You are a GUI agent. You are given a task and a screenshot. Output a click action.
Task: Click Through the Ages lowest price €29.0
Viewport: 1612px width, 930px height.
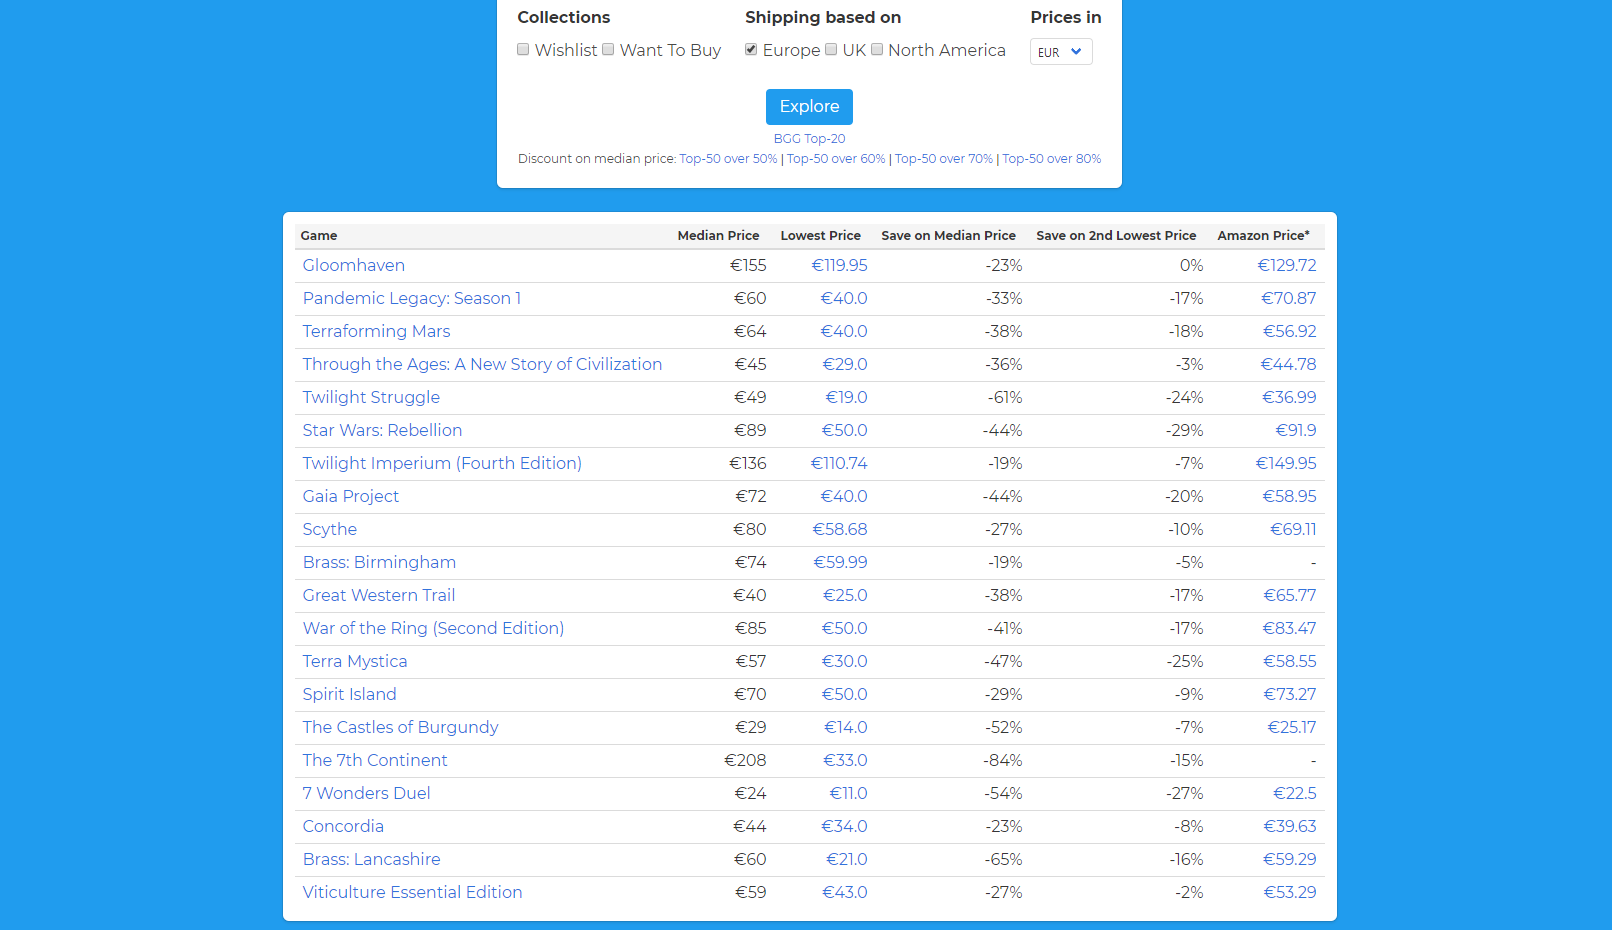click(845, 364)
